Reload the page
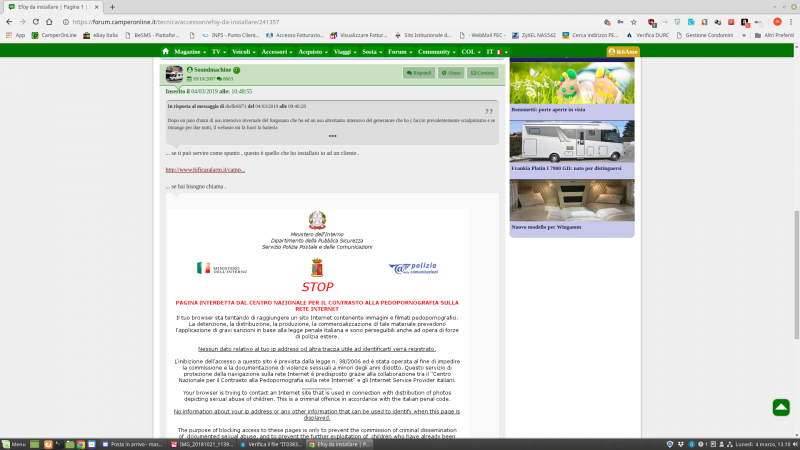This screenshot has width=800, height=450. click(x=36, y=22)
